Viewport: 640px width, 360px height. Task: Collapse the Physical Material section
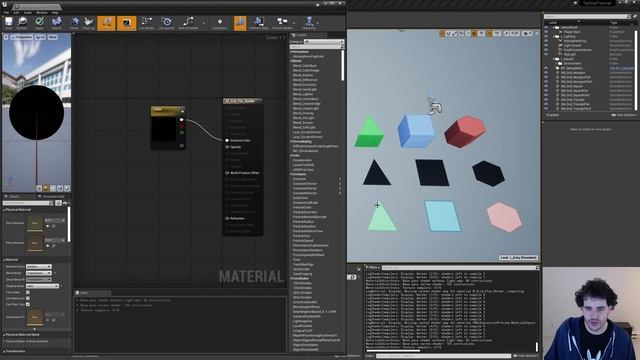[4, 210]
